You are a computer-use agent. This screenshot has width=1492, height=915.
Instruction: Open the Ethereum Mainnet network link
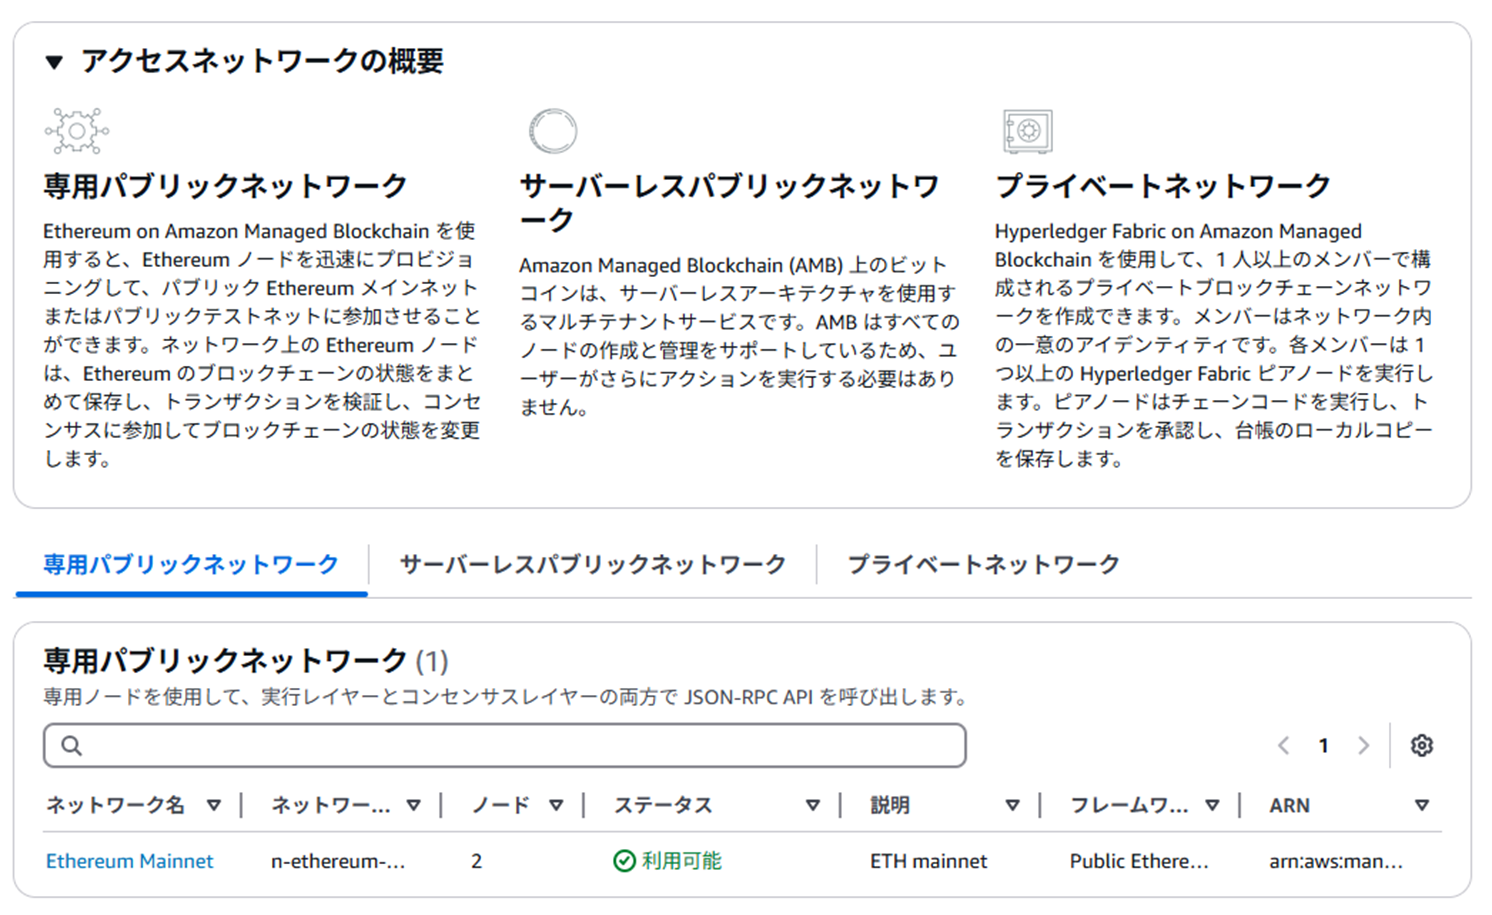130,861
